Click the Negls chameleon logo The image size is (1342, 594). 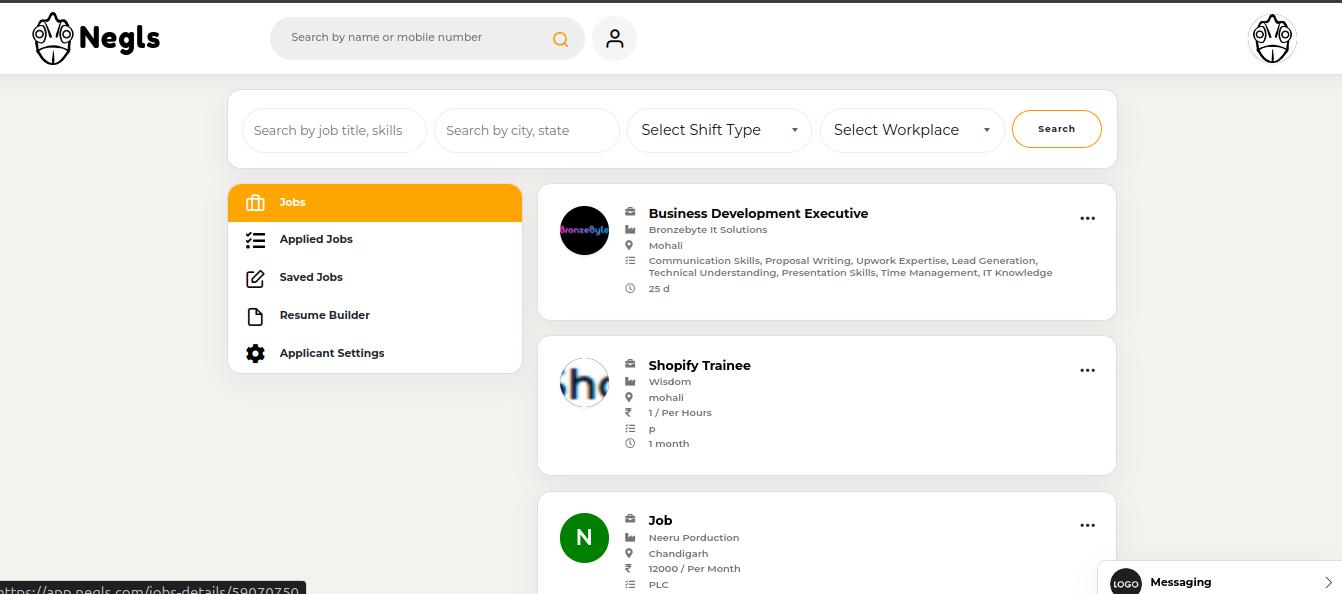(54, 39)
